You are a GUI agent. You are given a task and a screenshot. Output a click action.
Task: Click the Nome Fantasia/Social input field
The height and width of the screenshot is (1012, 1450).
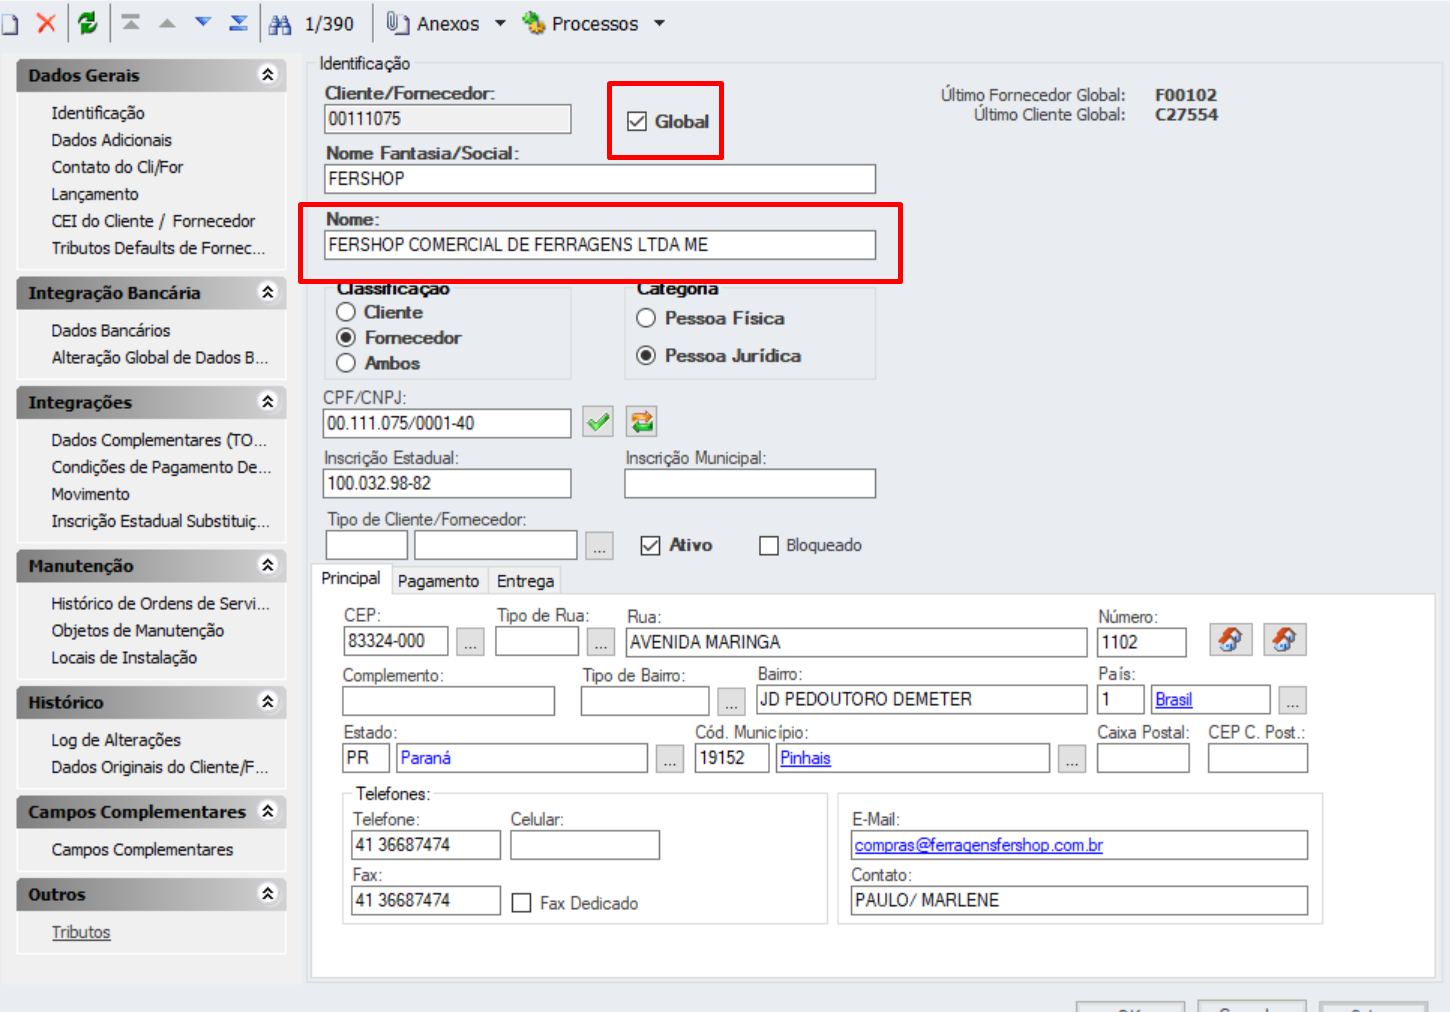click(600, 179)
